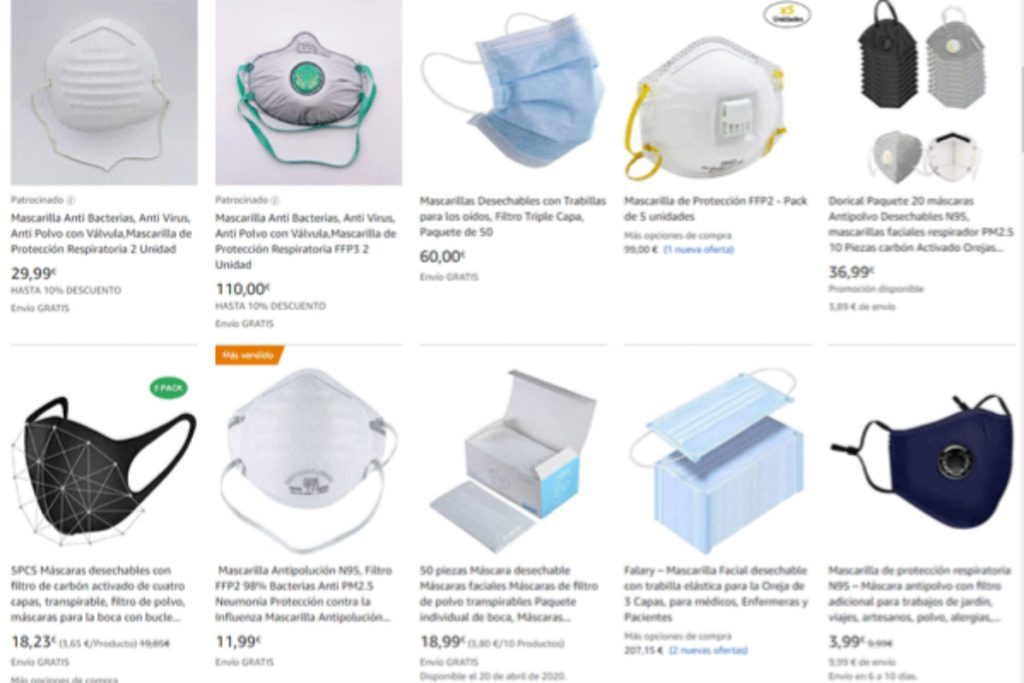Open 50 piezas Máscara desechable product title
Image resolution: width=1024 pixels, height=683 pixels.
(509, 594)
